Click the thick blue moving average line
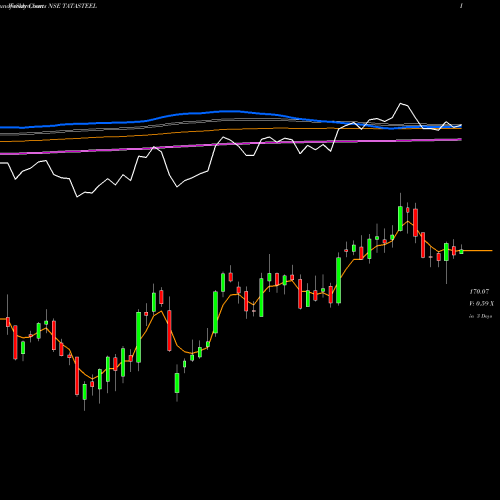Image resolution: width=500 pixels, height=500 pixels. (230, 111)
